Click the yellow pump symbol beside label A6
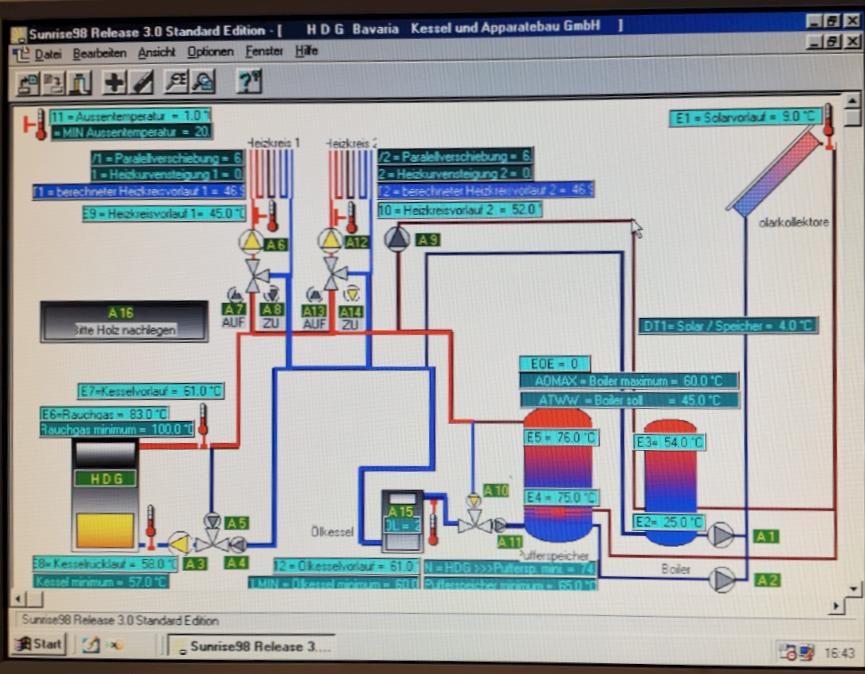This screenshot has height=674, width=865. click(x=252, y=242)
